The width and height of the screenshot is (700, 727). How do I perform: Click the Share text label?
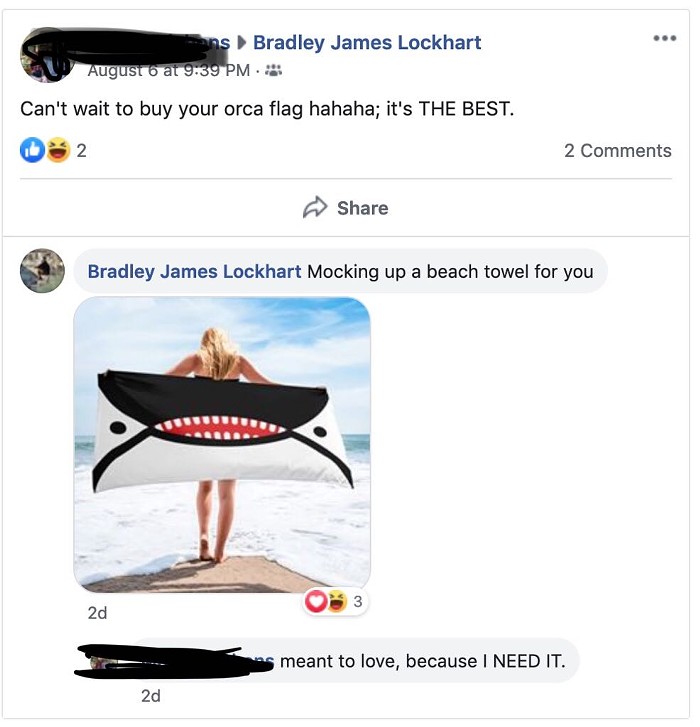(x=363, y=208)
